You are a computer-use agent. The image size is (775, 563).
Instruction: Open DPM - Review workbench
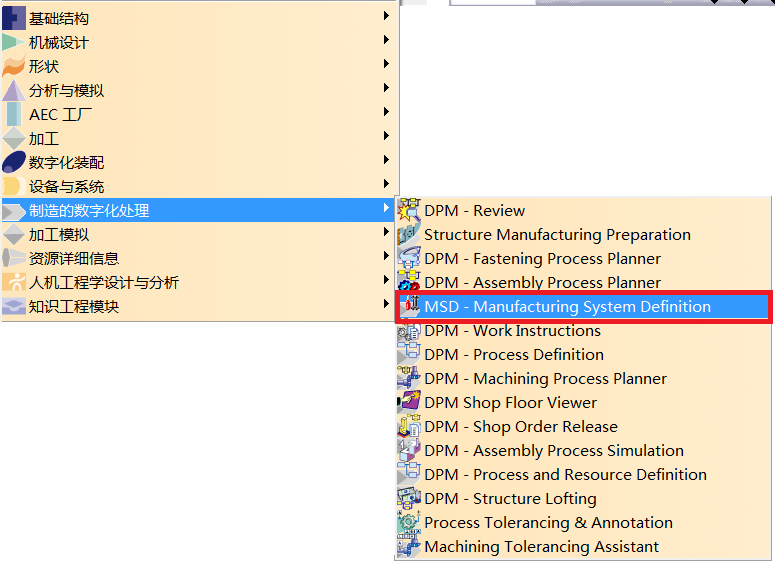tap(584, 211)
